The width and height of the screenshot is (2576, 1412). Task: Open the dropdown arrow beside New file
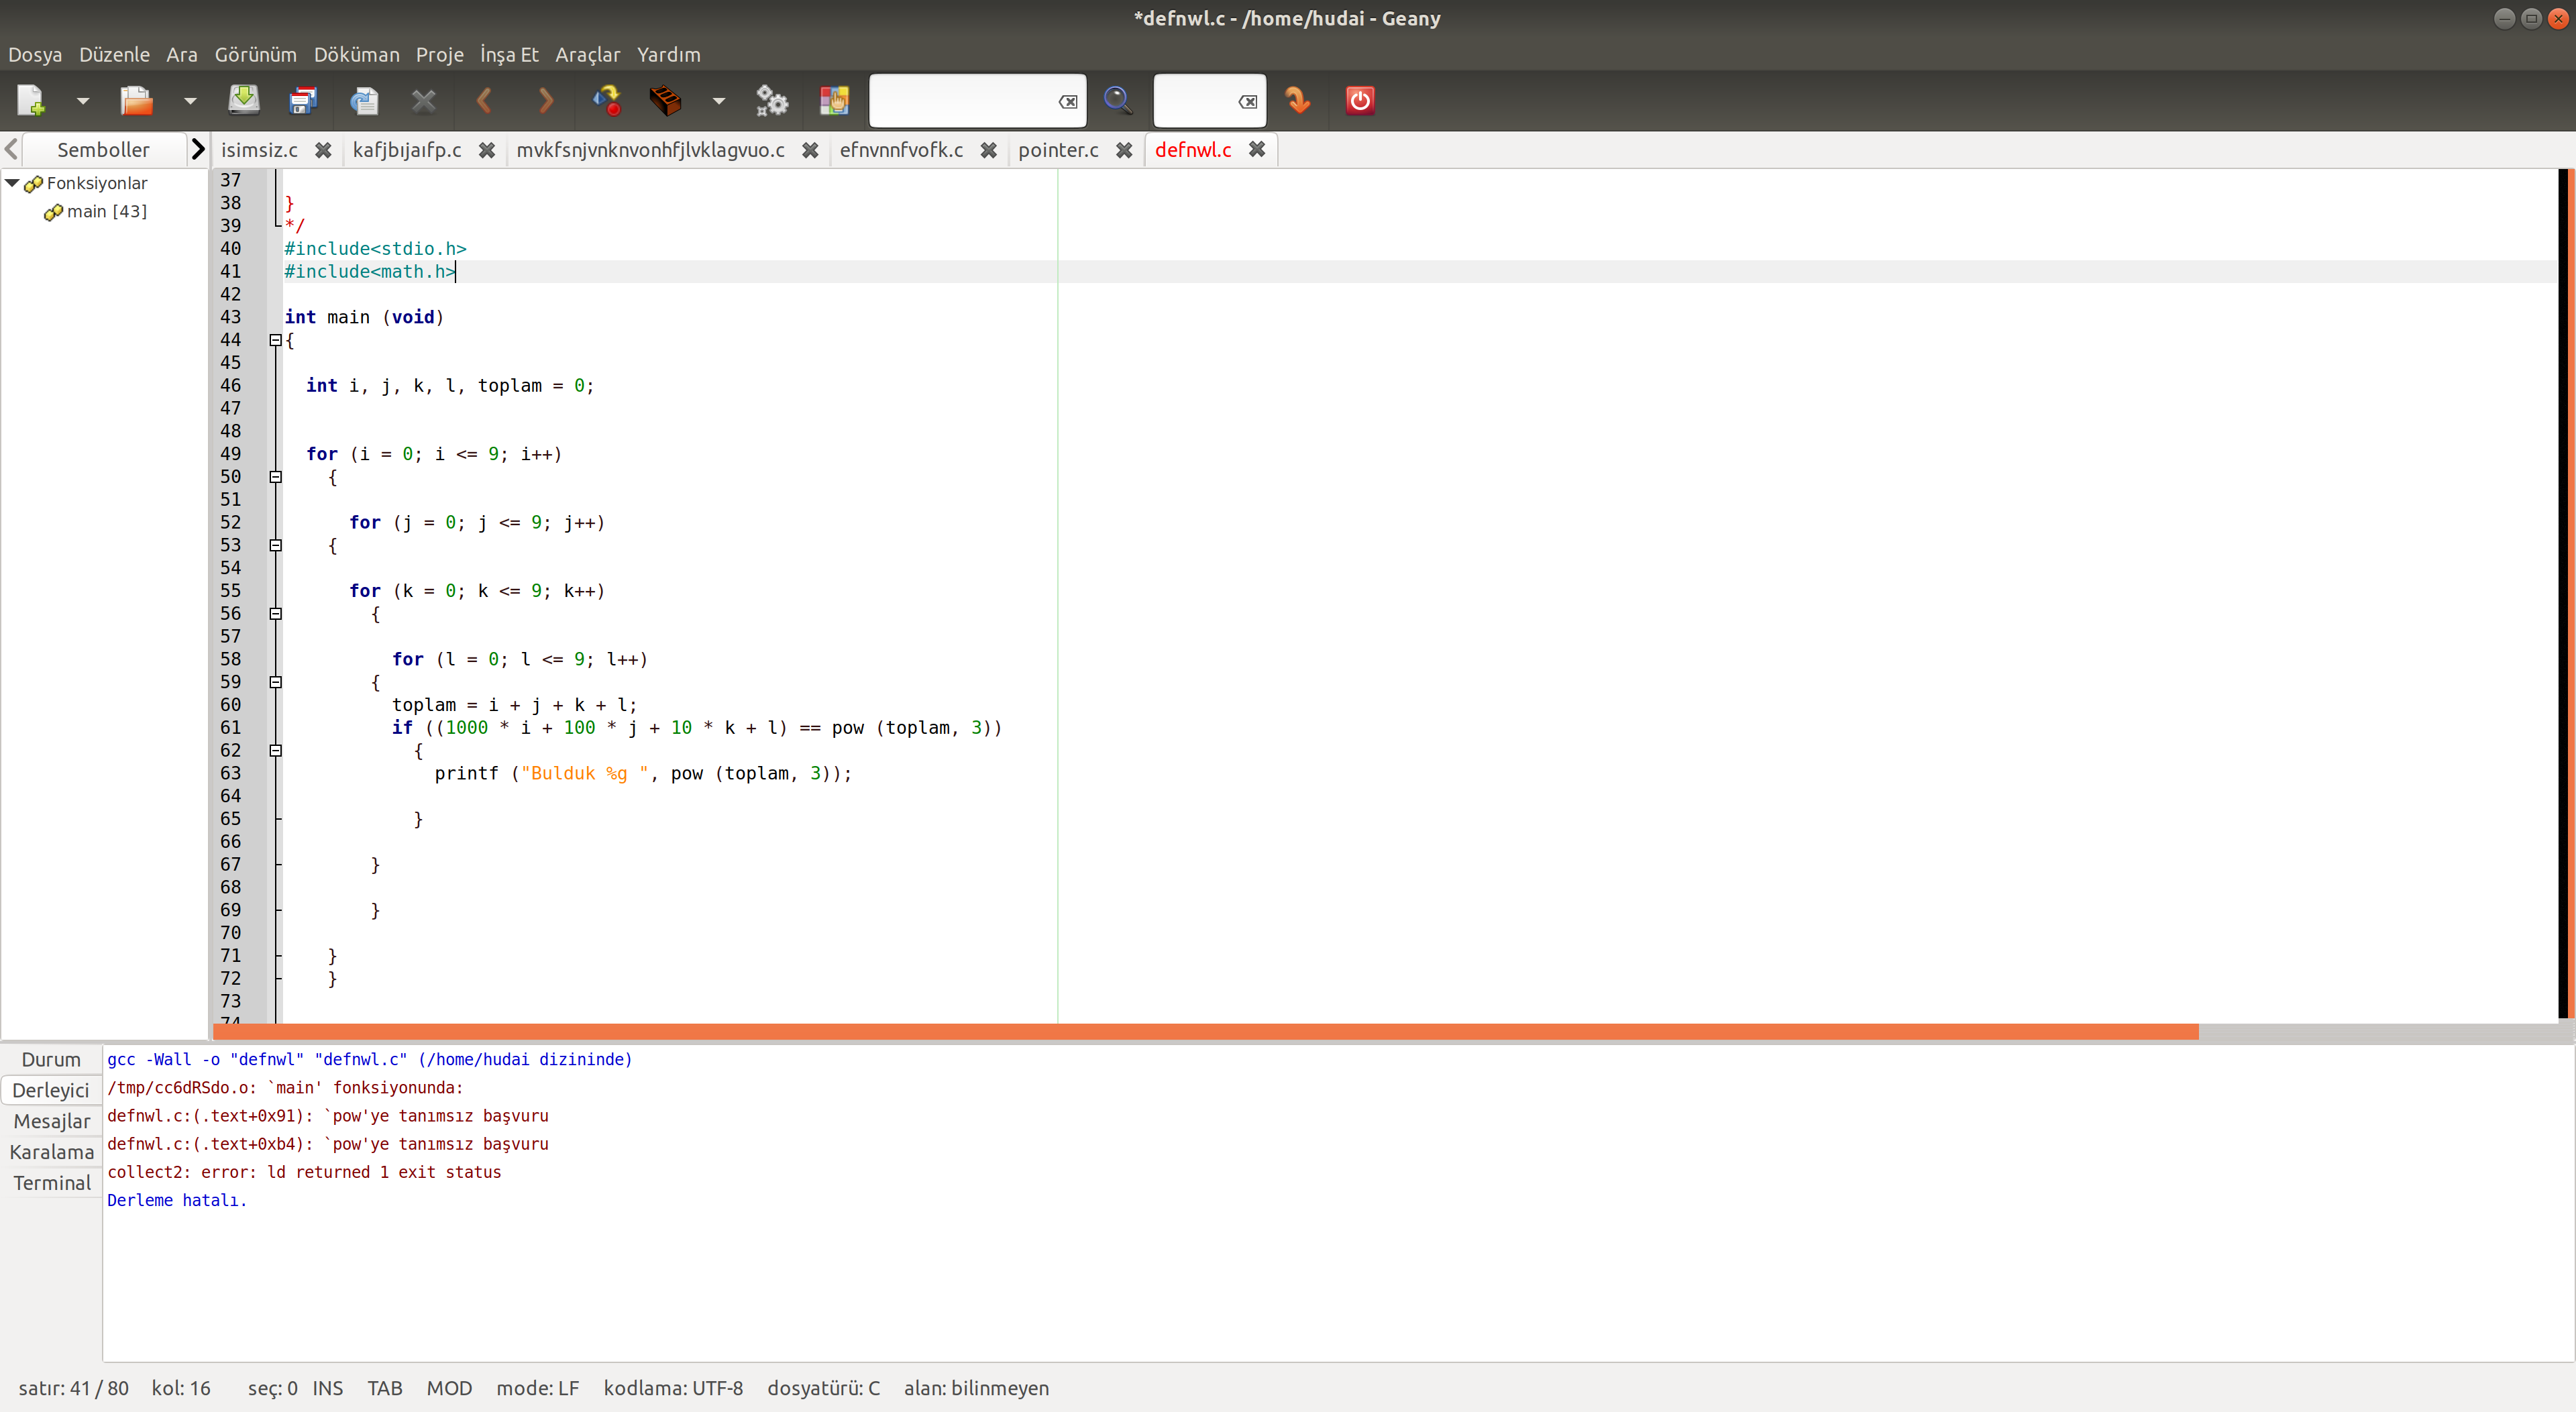[83, 100]
